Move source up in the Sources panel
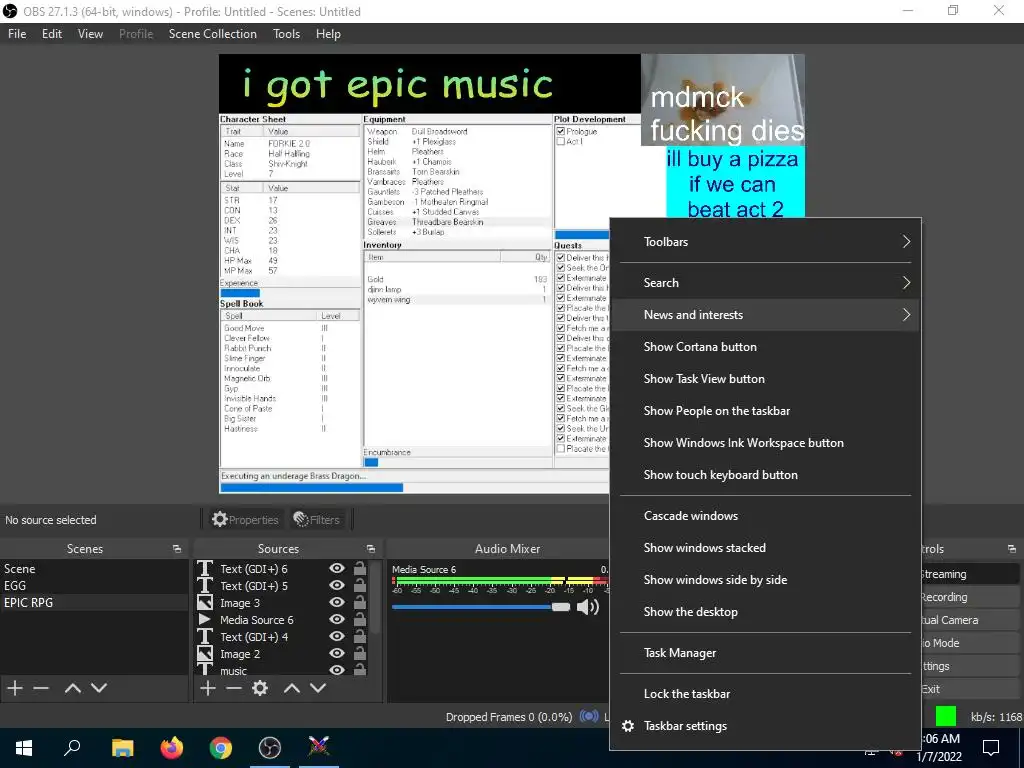Image resolution: width=1024 pixels, height=768 pixels. tap(292, 688)
